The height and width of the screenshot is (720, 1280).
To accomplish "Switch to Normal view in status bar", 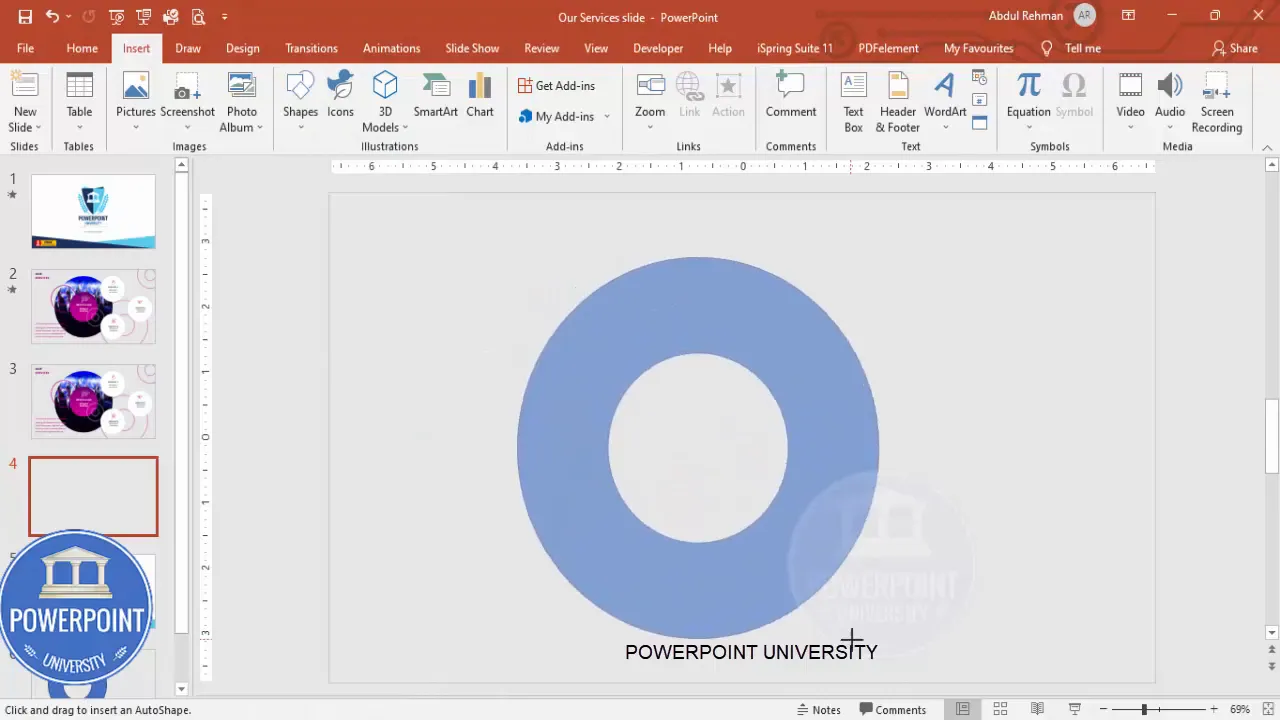I will (962, 709).
